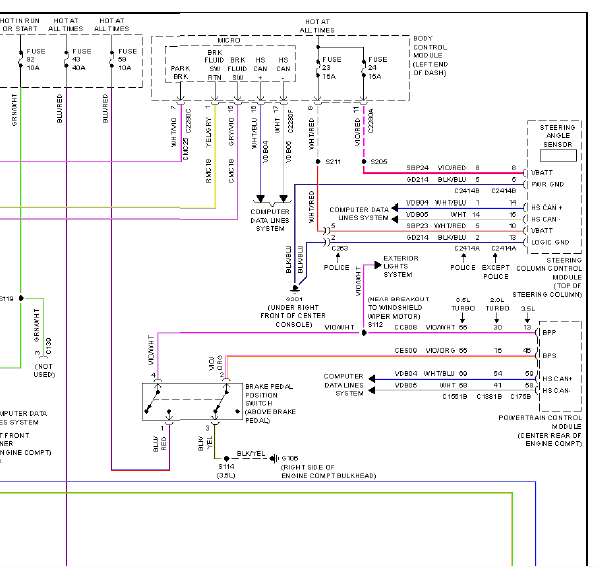Click the C2280A connector label
This screenshot has height=567, width=600.
coord(370,121)
